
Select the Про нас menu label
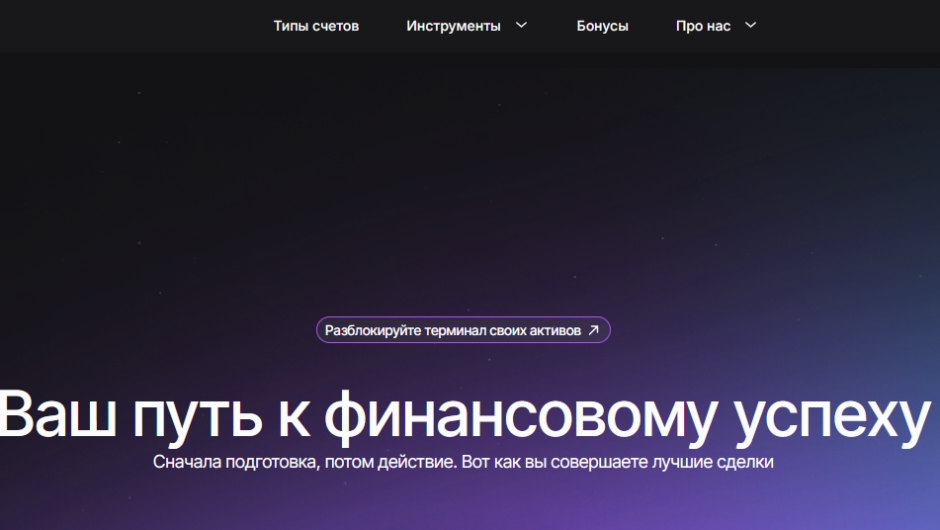[x=703, y=26]
